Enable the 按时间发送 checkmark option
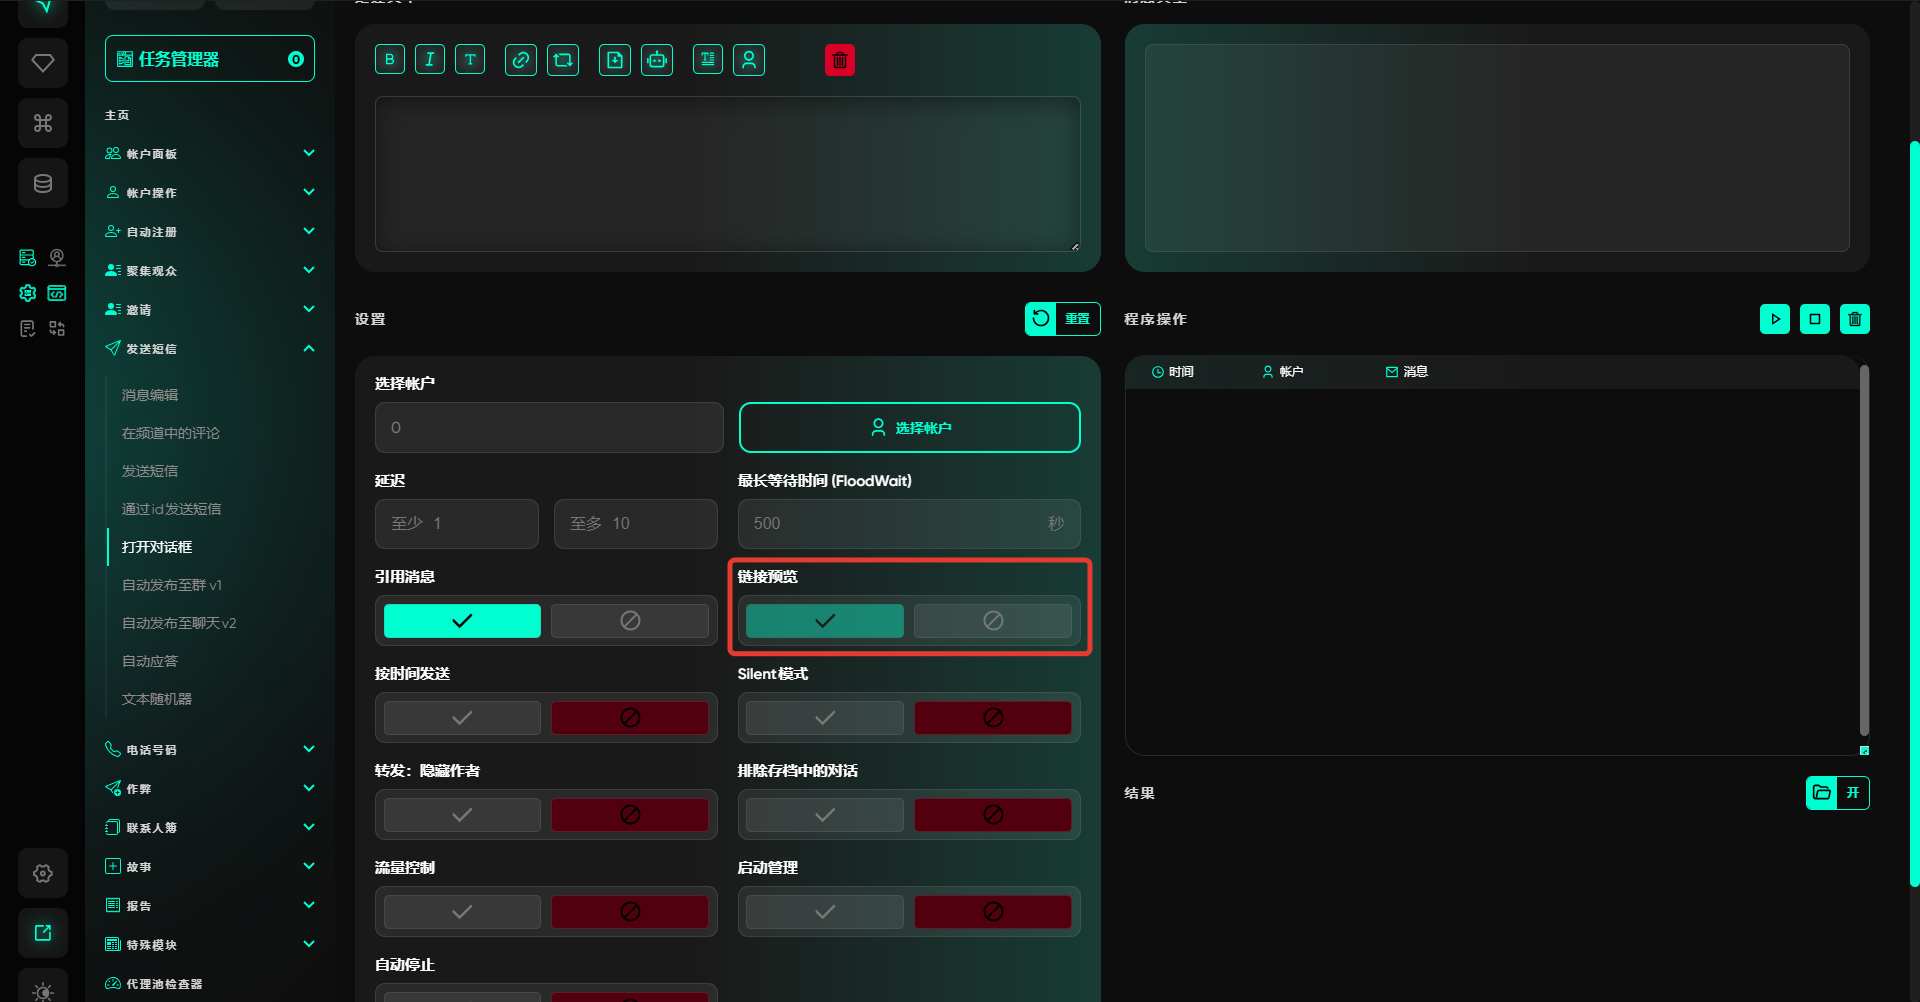The image size is (1920, 1002). [462, 718]
